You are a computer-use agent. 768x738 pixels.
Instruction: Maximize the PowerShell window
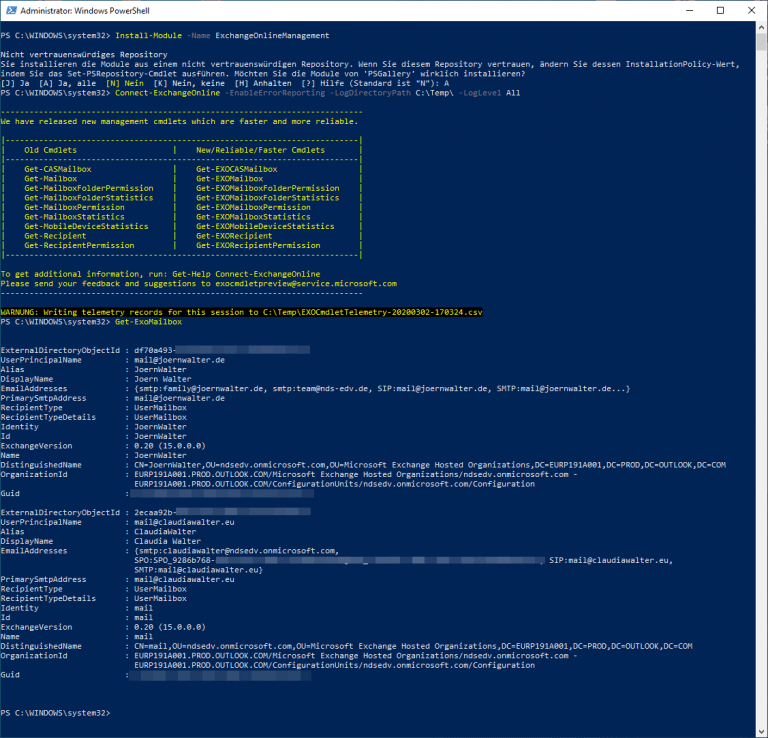pyautogui.click(x=720, y=10)
